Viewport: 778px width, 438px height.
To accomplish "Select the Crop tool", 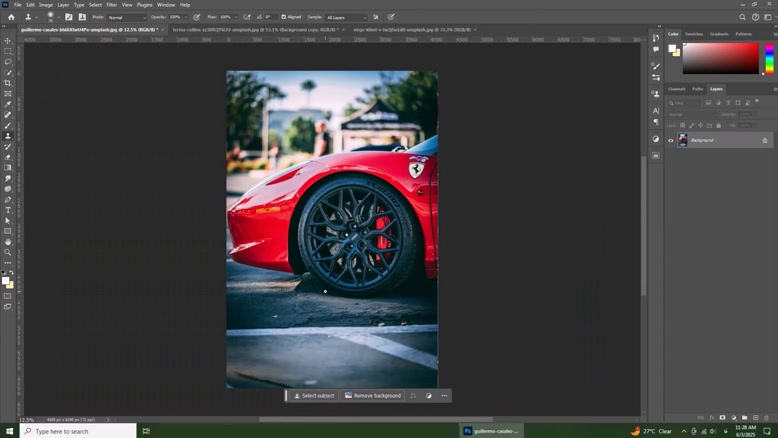I will 7,83.
